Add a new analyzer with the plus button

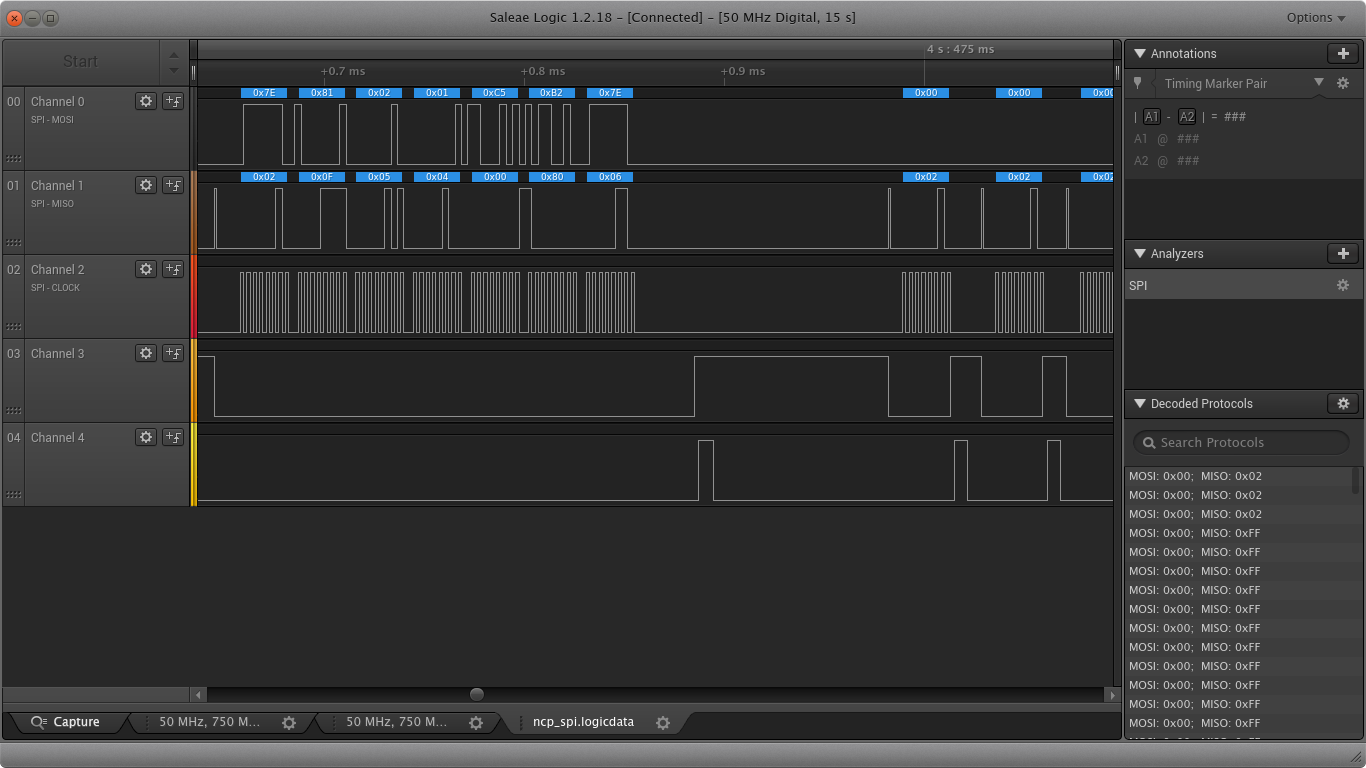1344,254
